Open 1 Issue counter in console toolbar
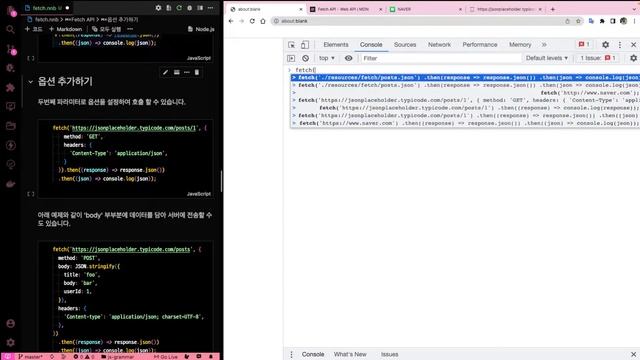The height and width of the screenshot is (360, 640). click(598, 58)
